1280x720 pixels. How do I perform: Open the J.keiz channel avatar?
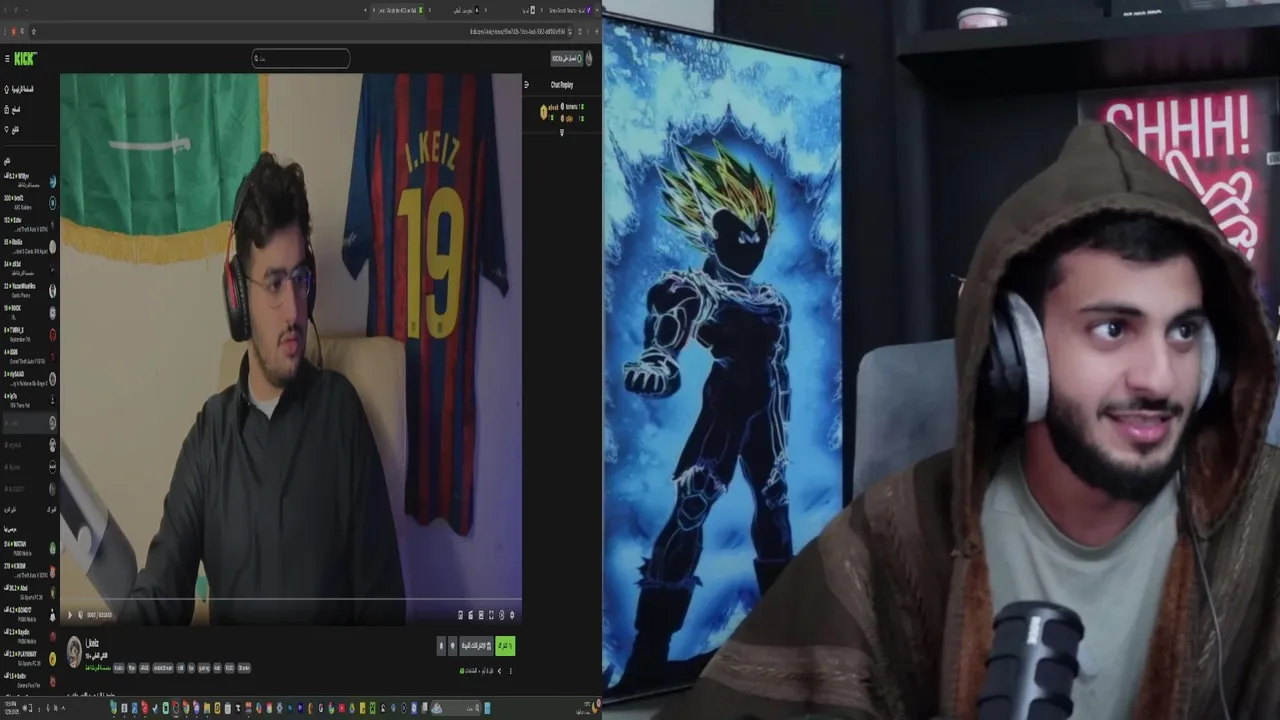74,650
